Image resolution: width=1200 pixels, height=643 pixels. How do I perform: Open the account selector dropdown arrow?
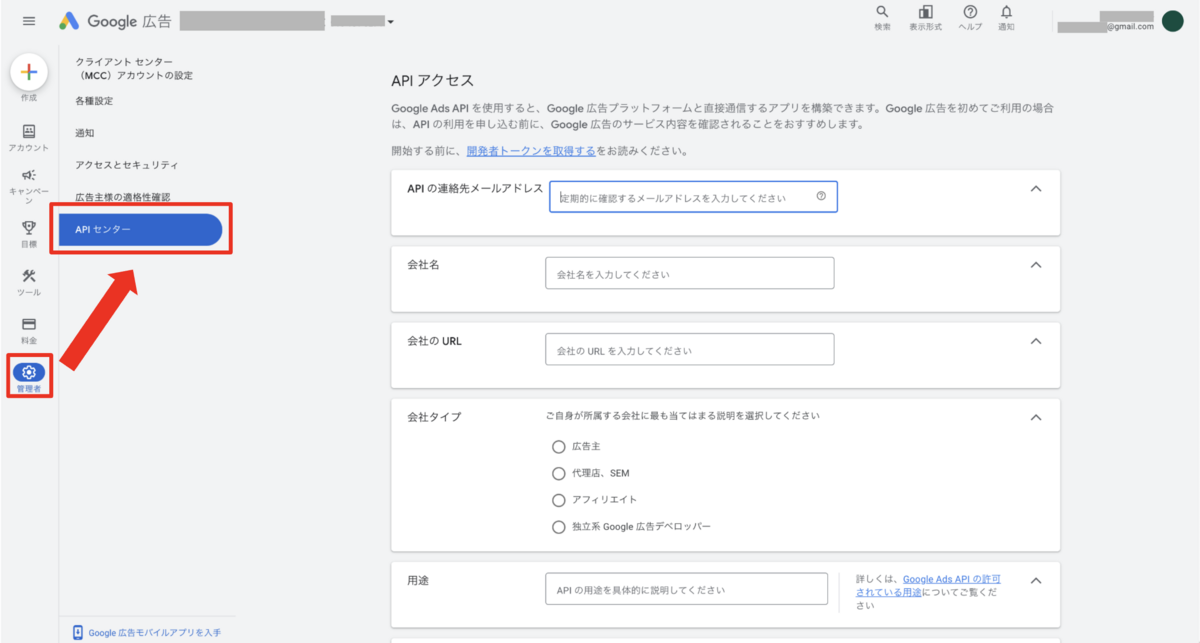[391, 22]
